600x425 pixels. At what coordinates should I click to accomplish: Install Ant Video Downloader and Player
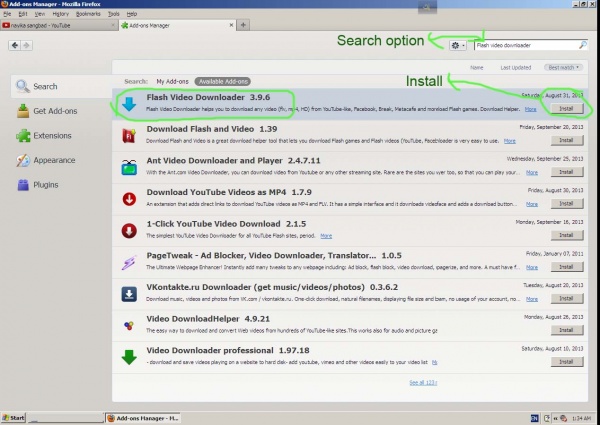(567, 172)
